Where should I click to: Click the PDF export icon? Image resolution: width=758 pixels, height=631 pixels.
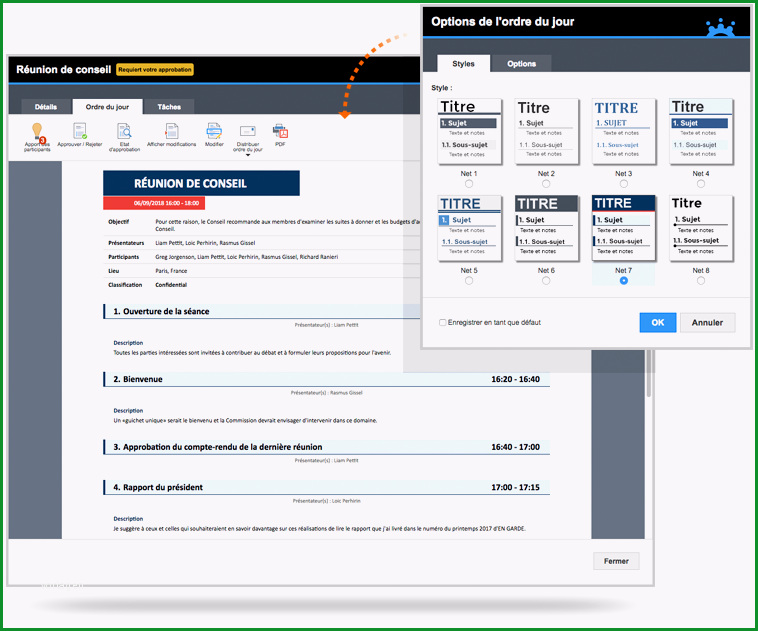[280, 131]
